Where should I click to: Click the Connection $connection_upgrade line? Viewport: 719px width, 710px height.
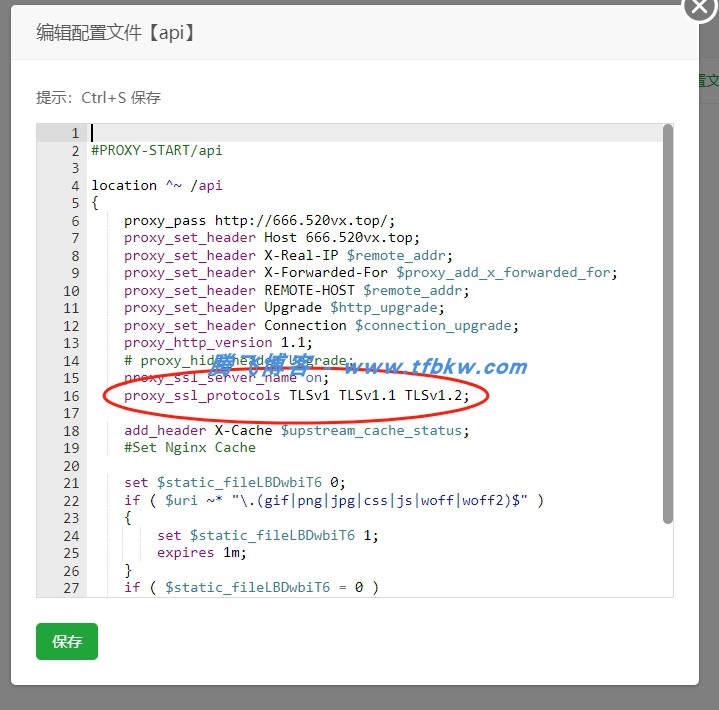[x=321, y=326]
